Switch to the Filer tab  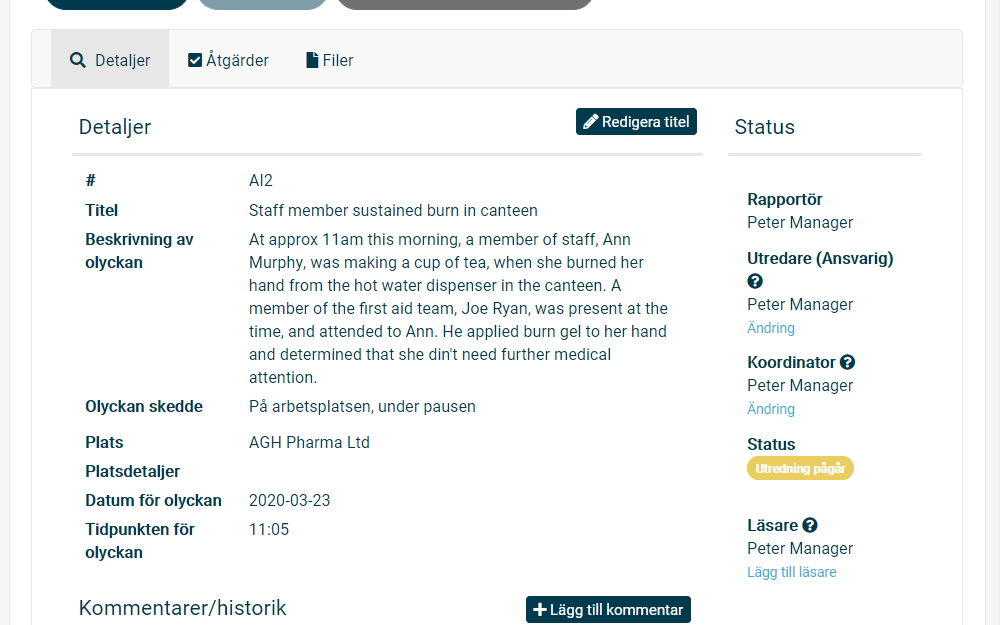pos(330,60)
